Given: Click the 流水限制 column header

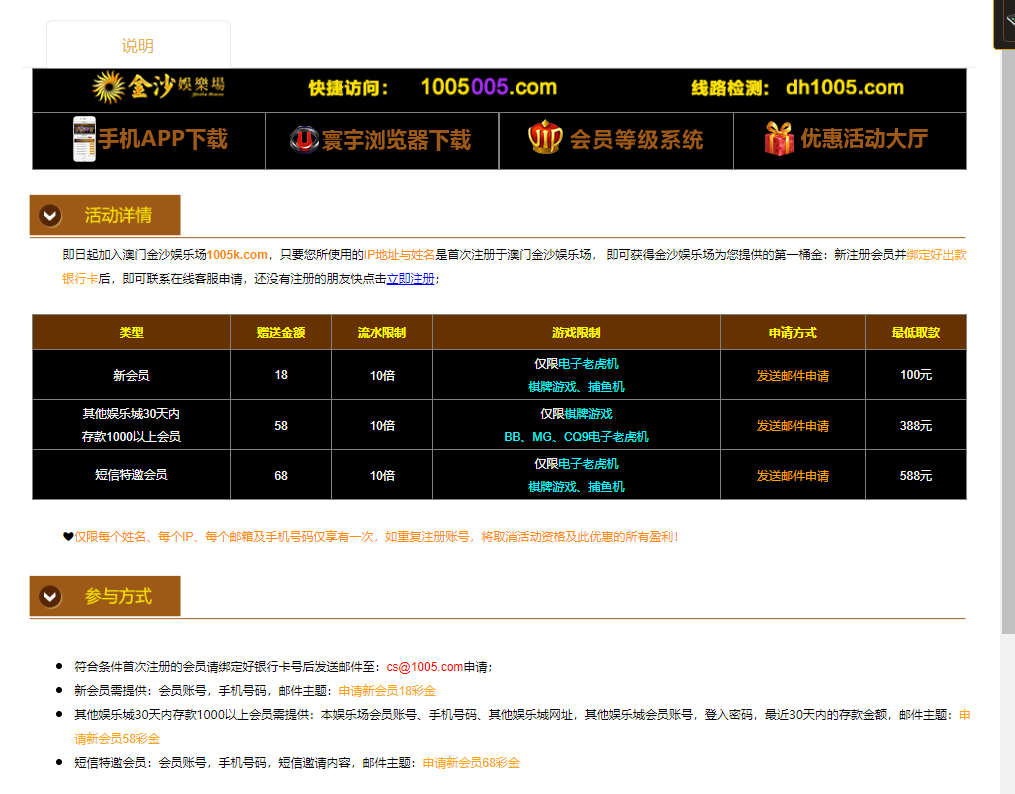Looking at the screenshot, I should point(382,333).
